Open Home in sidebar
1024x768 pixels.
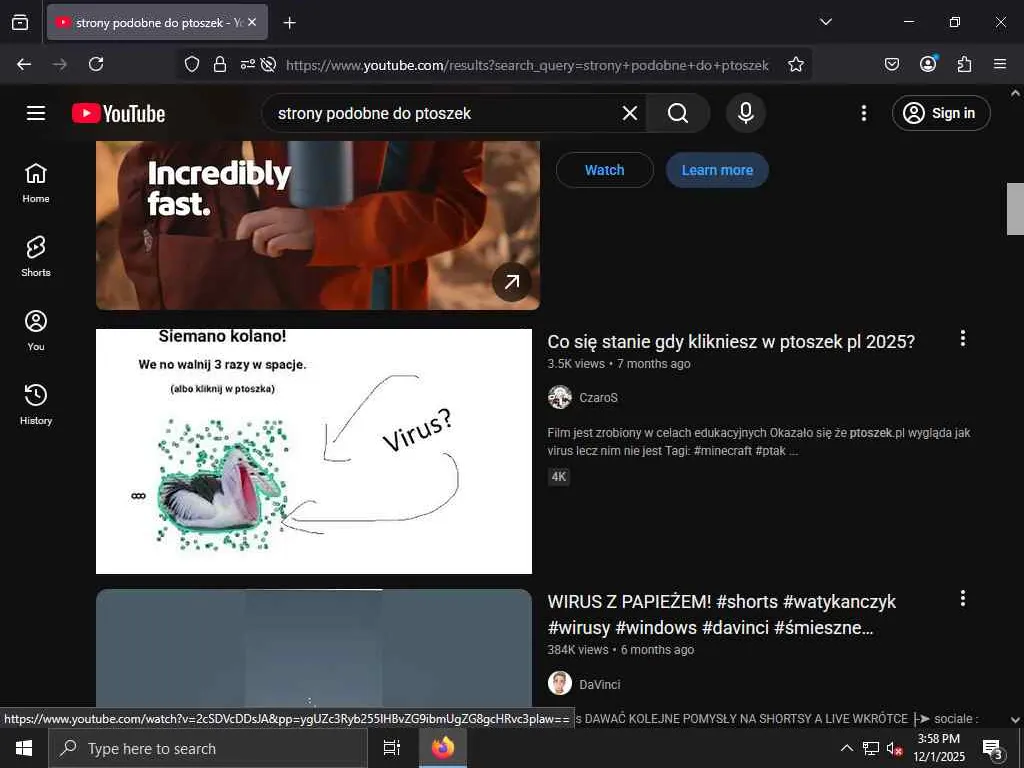36,183
